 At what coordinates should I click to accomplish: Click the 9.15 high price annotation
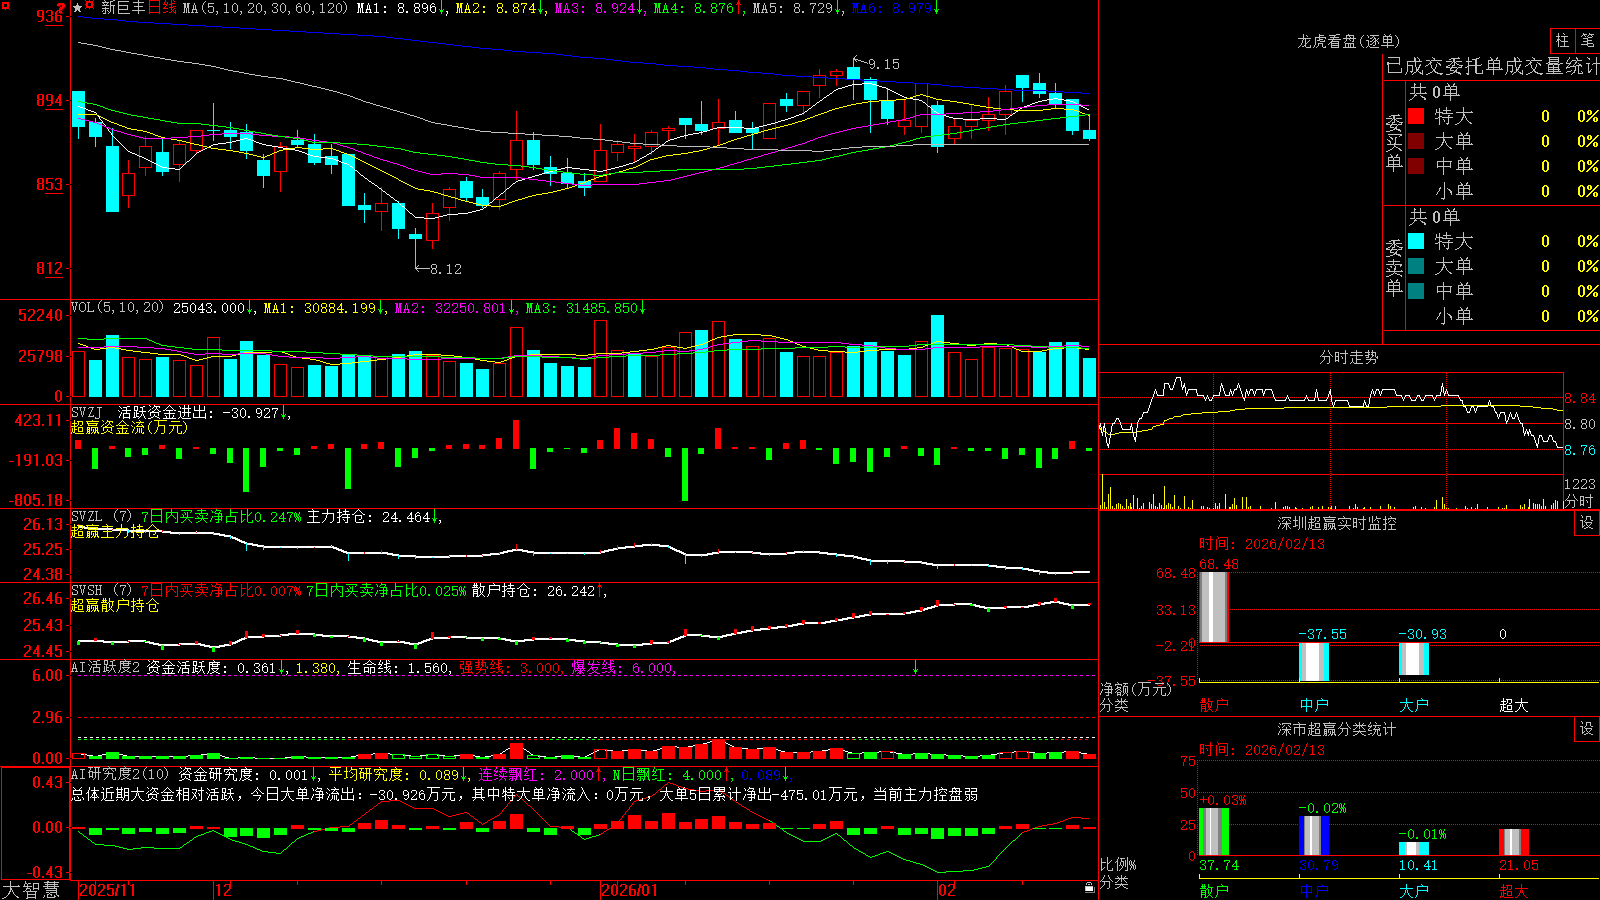(x=884, y=64)
